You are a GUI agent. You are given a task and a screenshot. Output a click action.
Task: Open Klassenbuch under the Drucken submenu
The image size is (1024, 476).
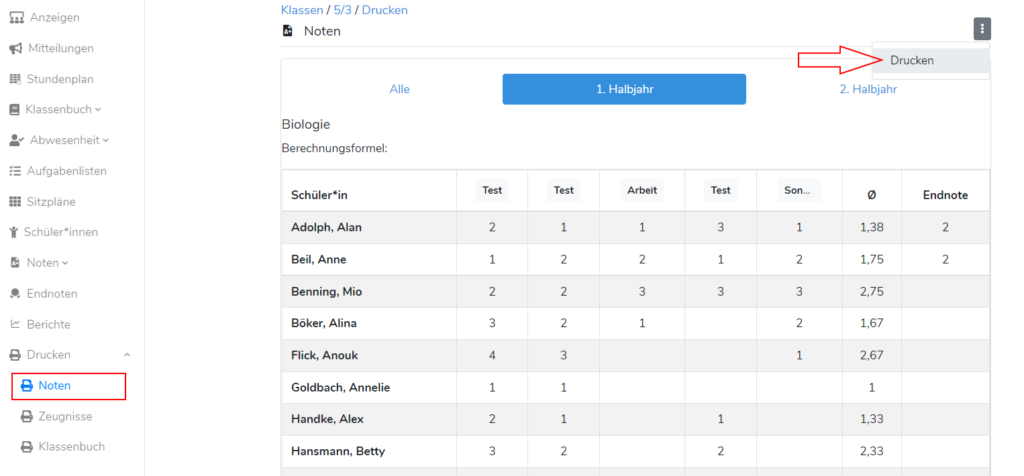click(71, 447)
